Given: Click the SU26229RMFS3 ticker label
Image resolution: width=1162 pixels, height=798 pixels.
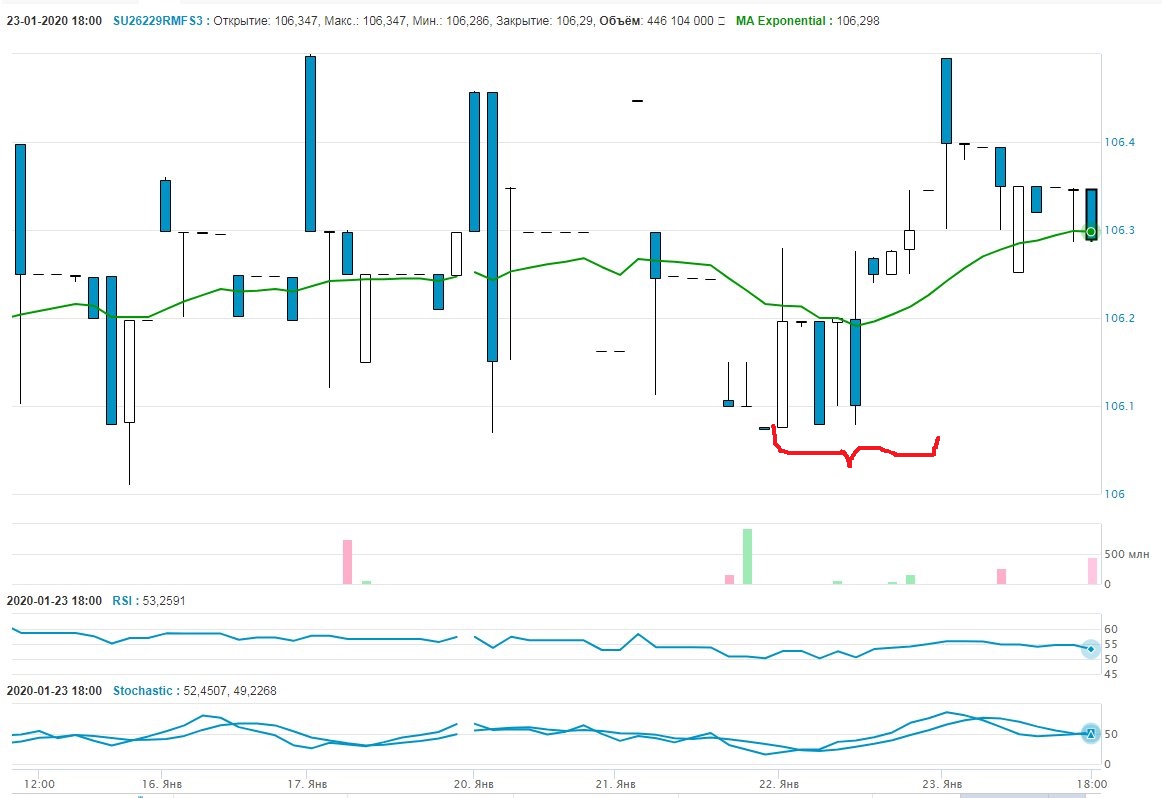Looking at the screenshot, I should [x=157, y=21].
